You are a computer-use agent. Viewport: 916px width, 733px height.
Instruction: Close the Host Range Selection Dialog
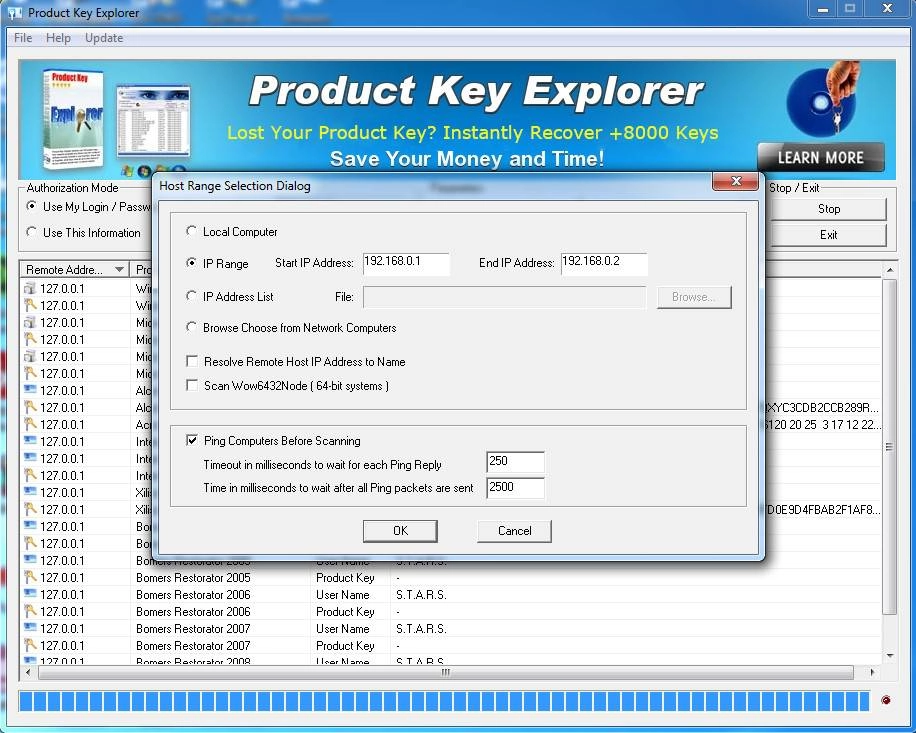[735, 181]
